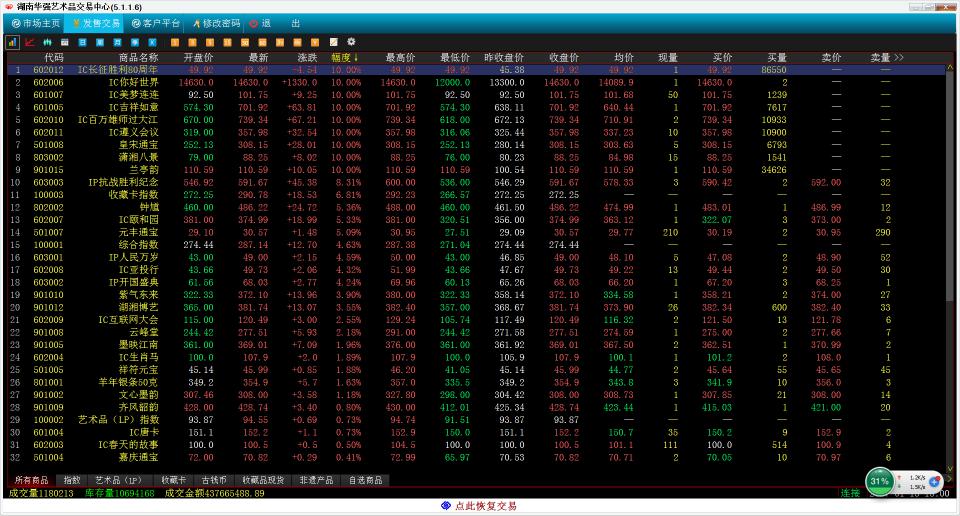
Task: Open the 市场主页 menu
Action: [x=36, y=23]
